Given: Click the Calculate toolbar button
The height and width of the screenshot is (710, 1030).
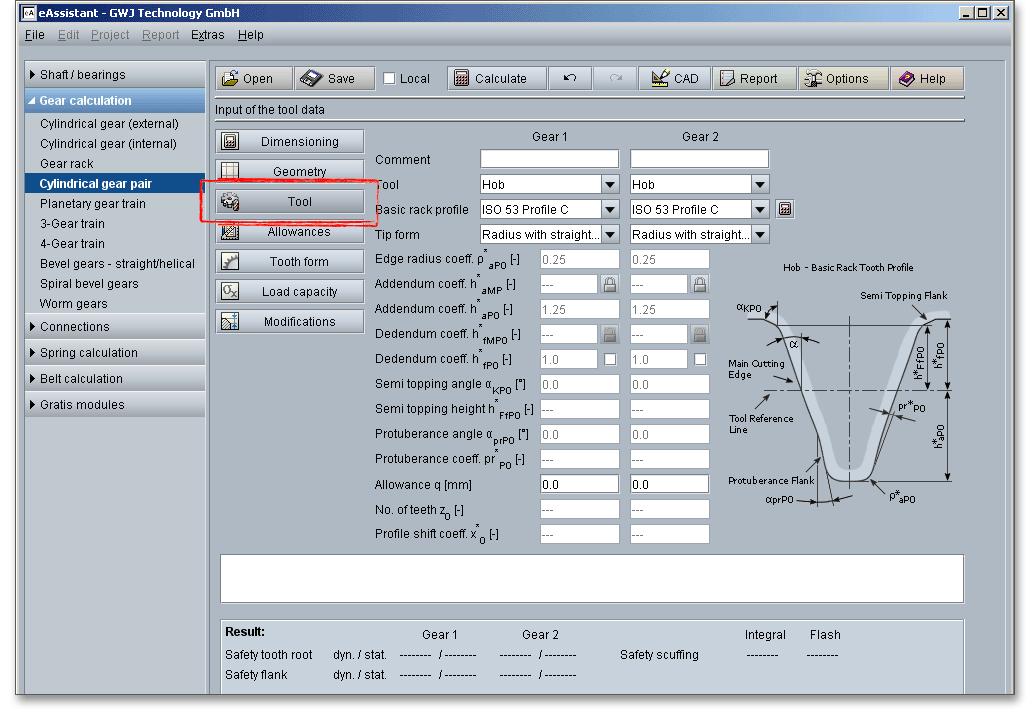Looking at the screenshot, I should (497, 79).
